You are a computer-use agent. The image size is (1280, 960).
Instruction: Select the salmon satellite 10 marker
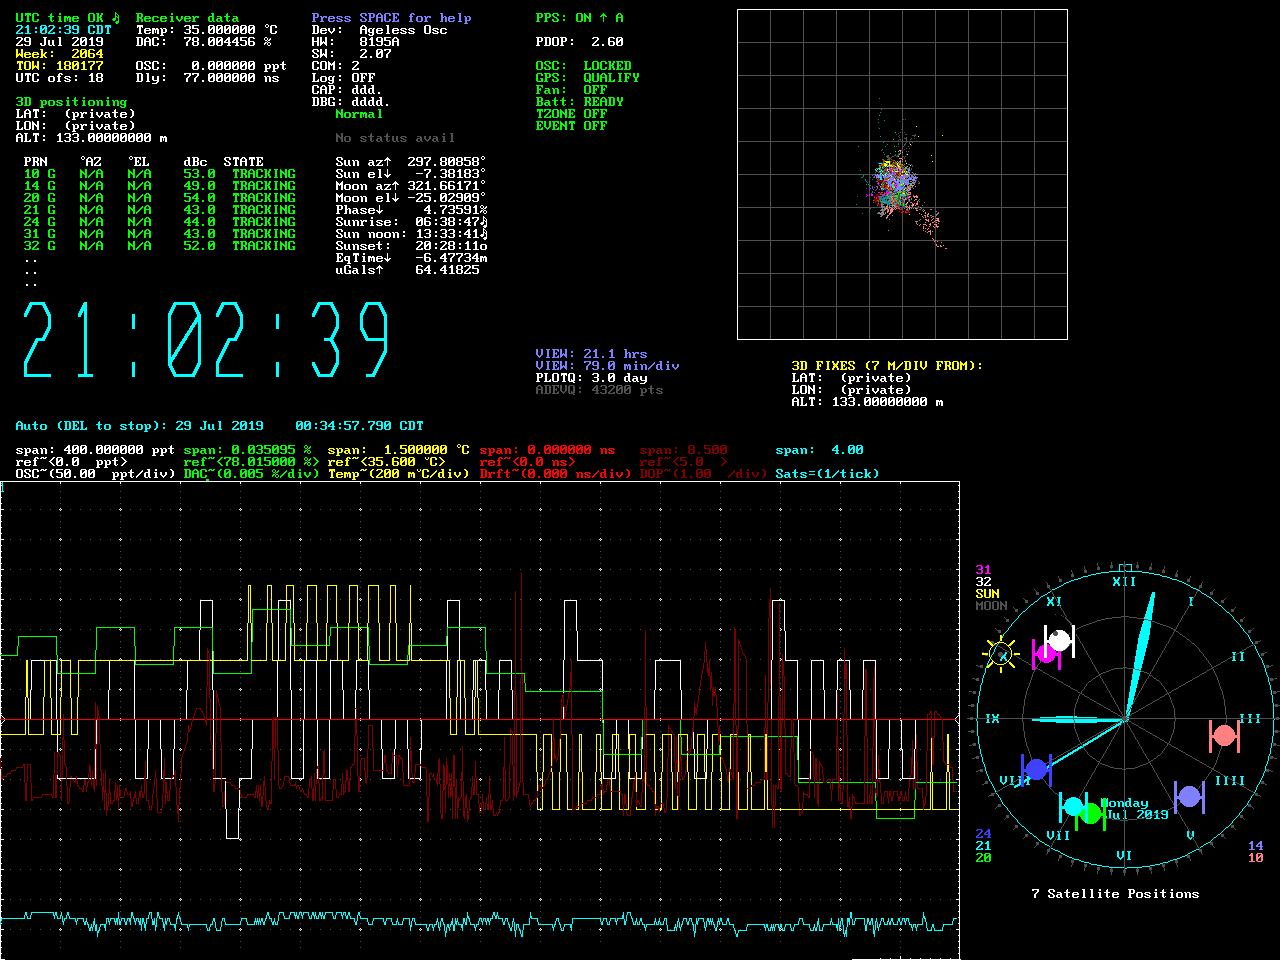pyautogui.click(x=1224, y=737)
